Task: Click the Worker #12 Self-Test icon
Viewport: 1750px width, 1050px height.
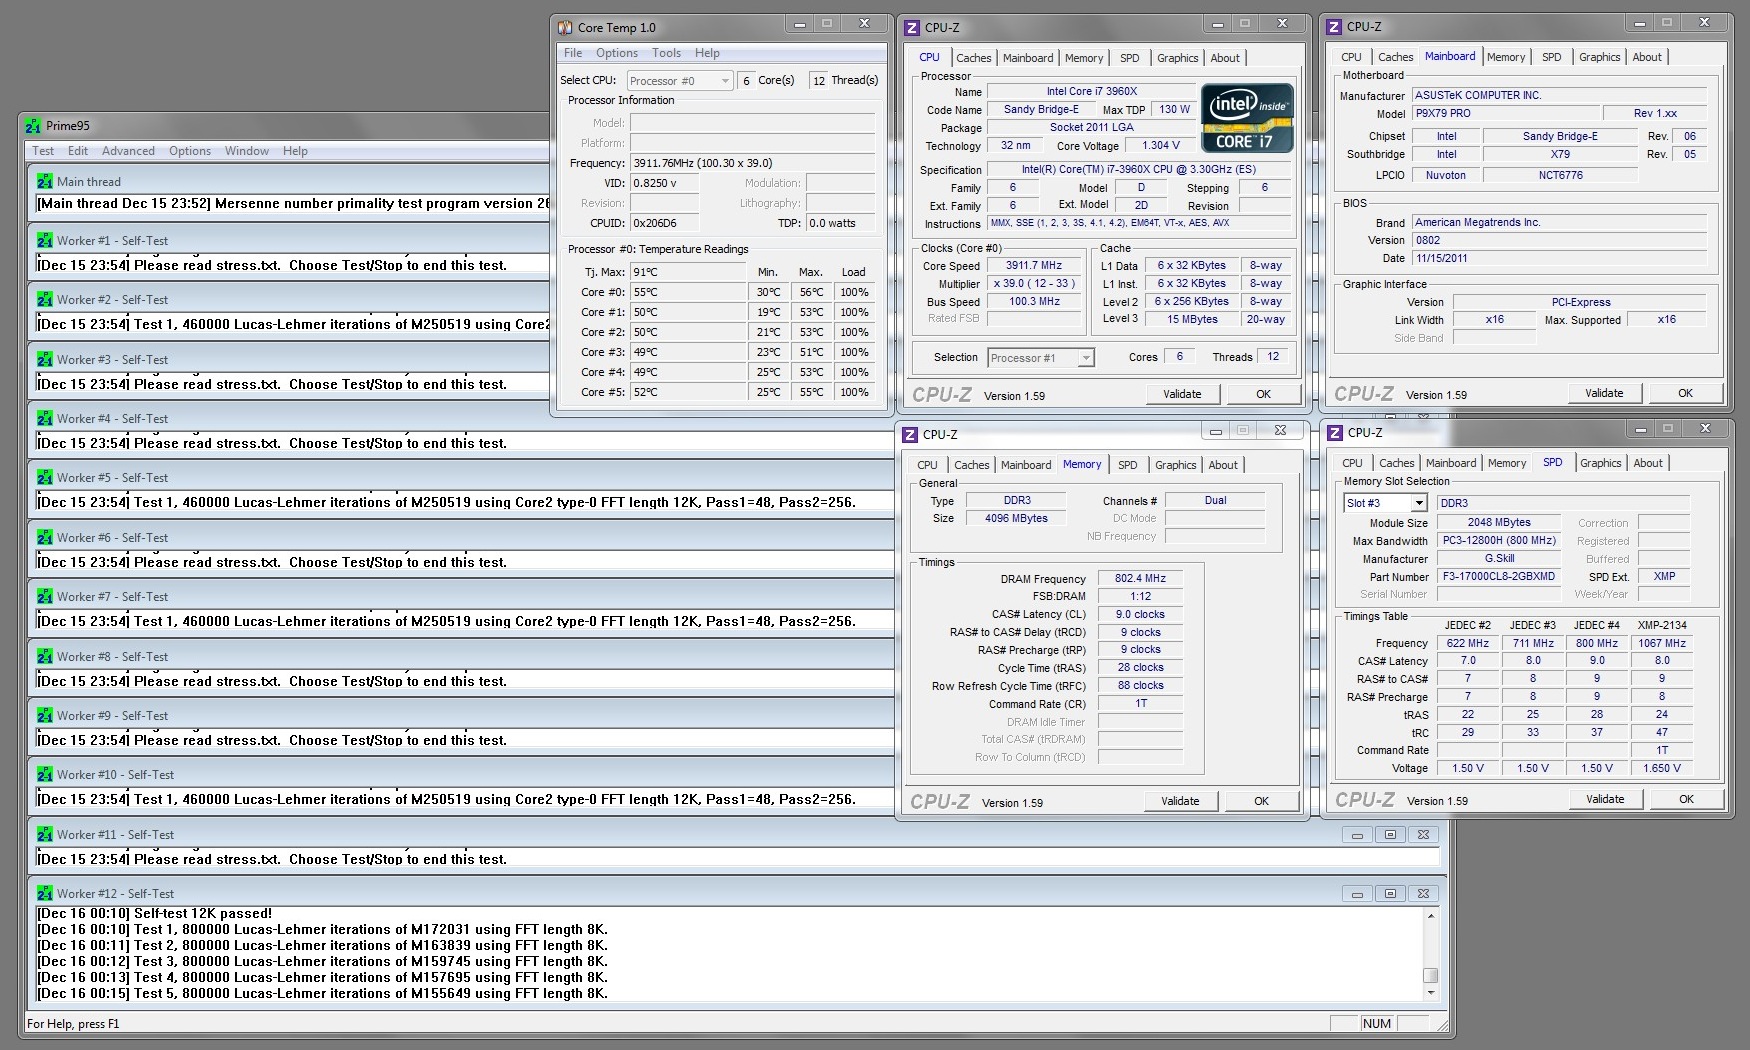Action: pos(44,894)
